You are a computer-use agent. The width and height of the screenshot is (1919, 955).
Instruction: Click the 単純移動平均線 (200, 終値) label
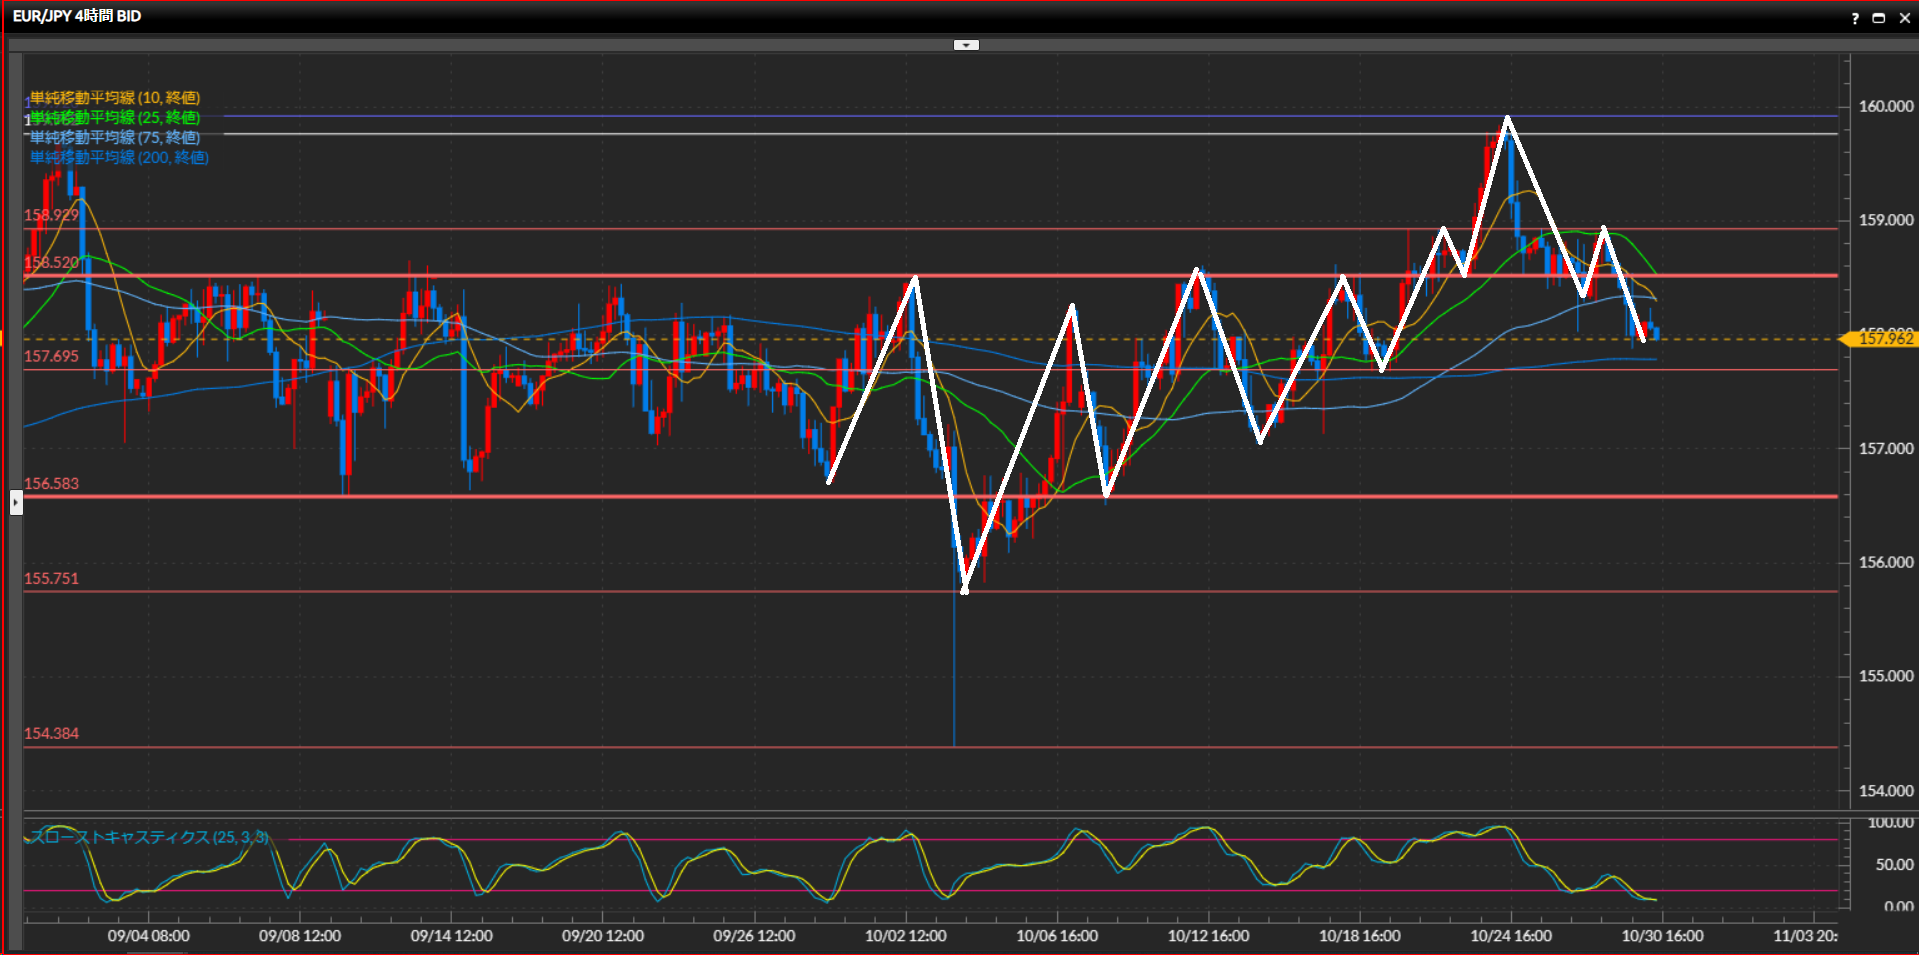click(119, 157)
